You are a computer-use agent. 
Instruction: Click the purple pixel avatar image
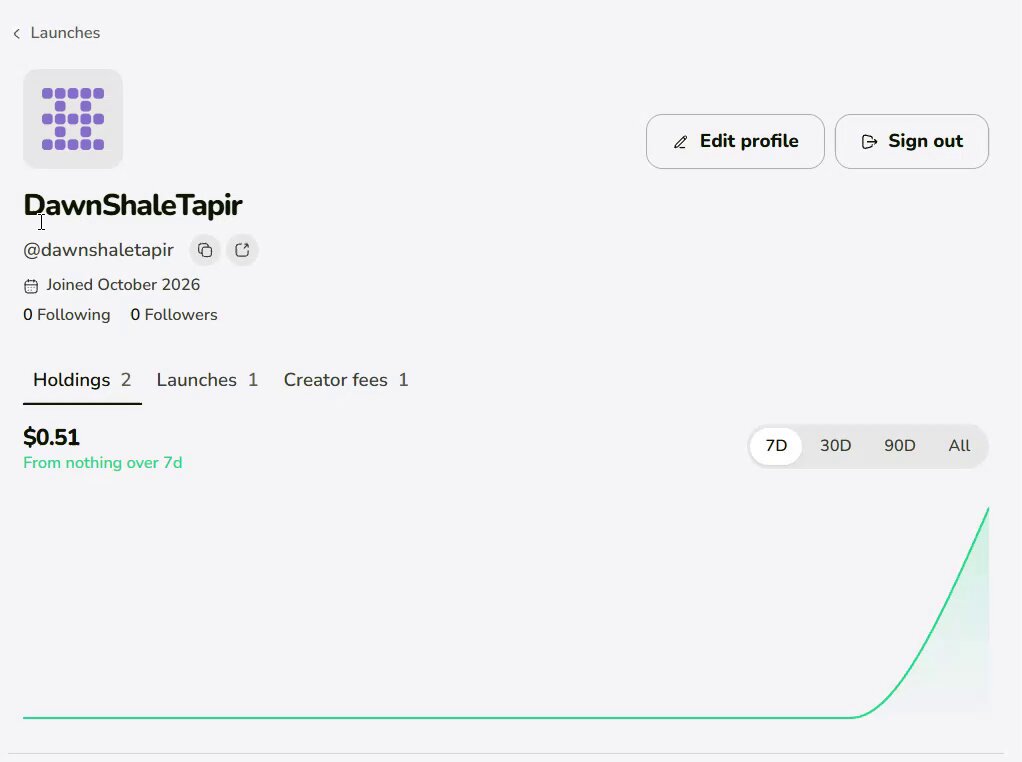click(73, 119)
